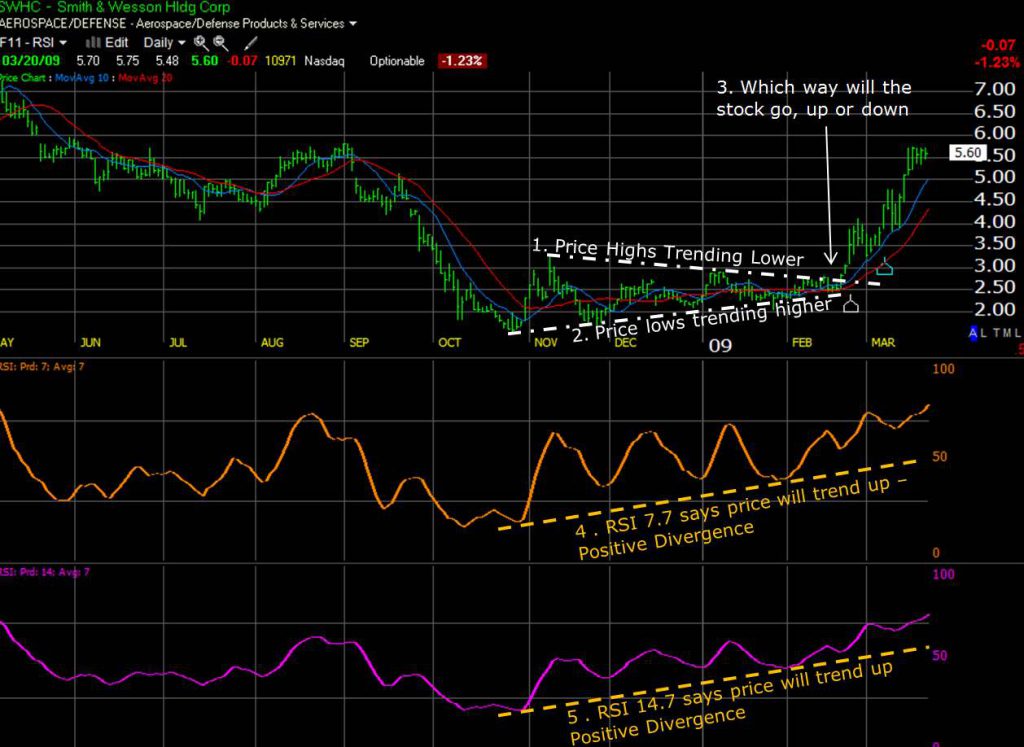
Task: Switch to logarithmic scale with the L toggle
Action: [x=984, y=333]
